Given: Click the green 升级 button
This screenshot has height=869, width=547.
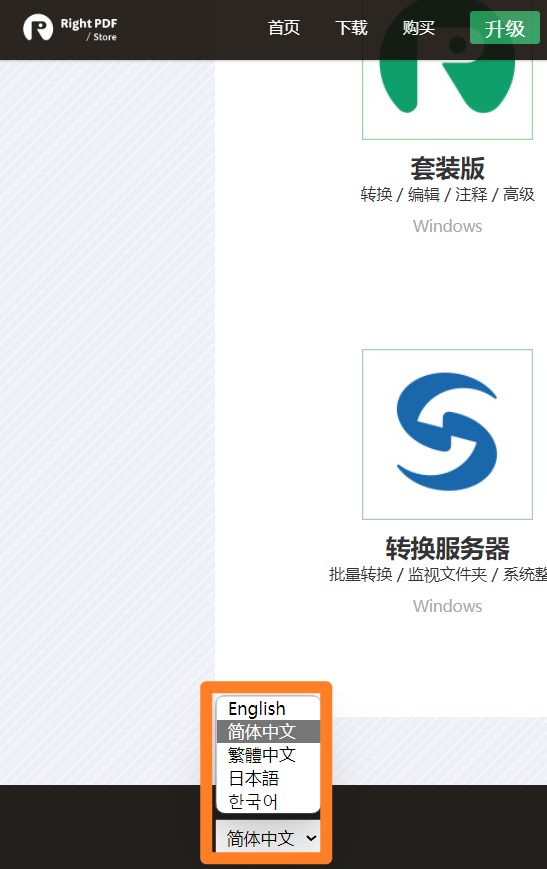Looking at the screenshot, I should tap(504, 28).
